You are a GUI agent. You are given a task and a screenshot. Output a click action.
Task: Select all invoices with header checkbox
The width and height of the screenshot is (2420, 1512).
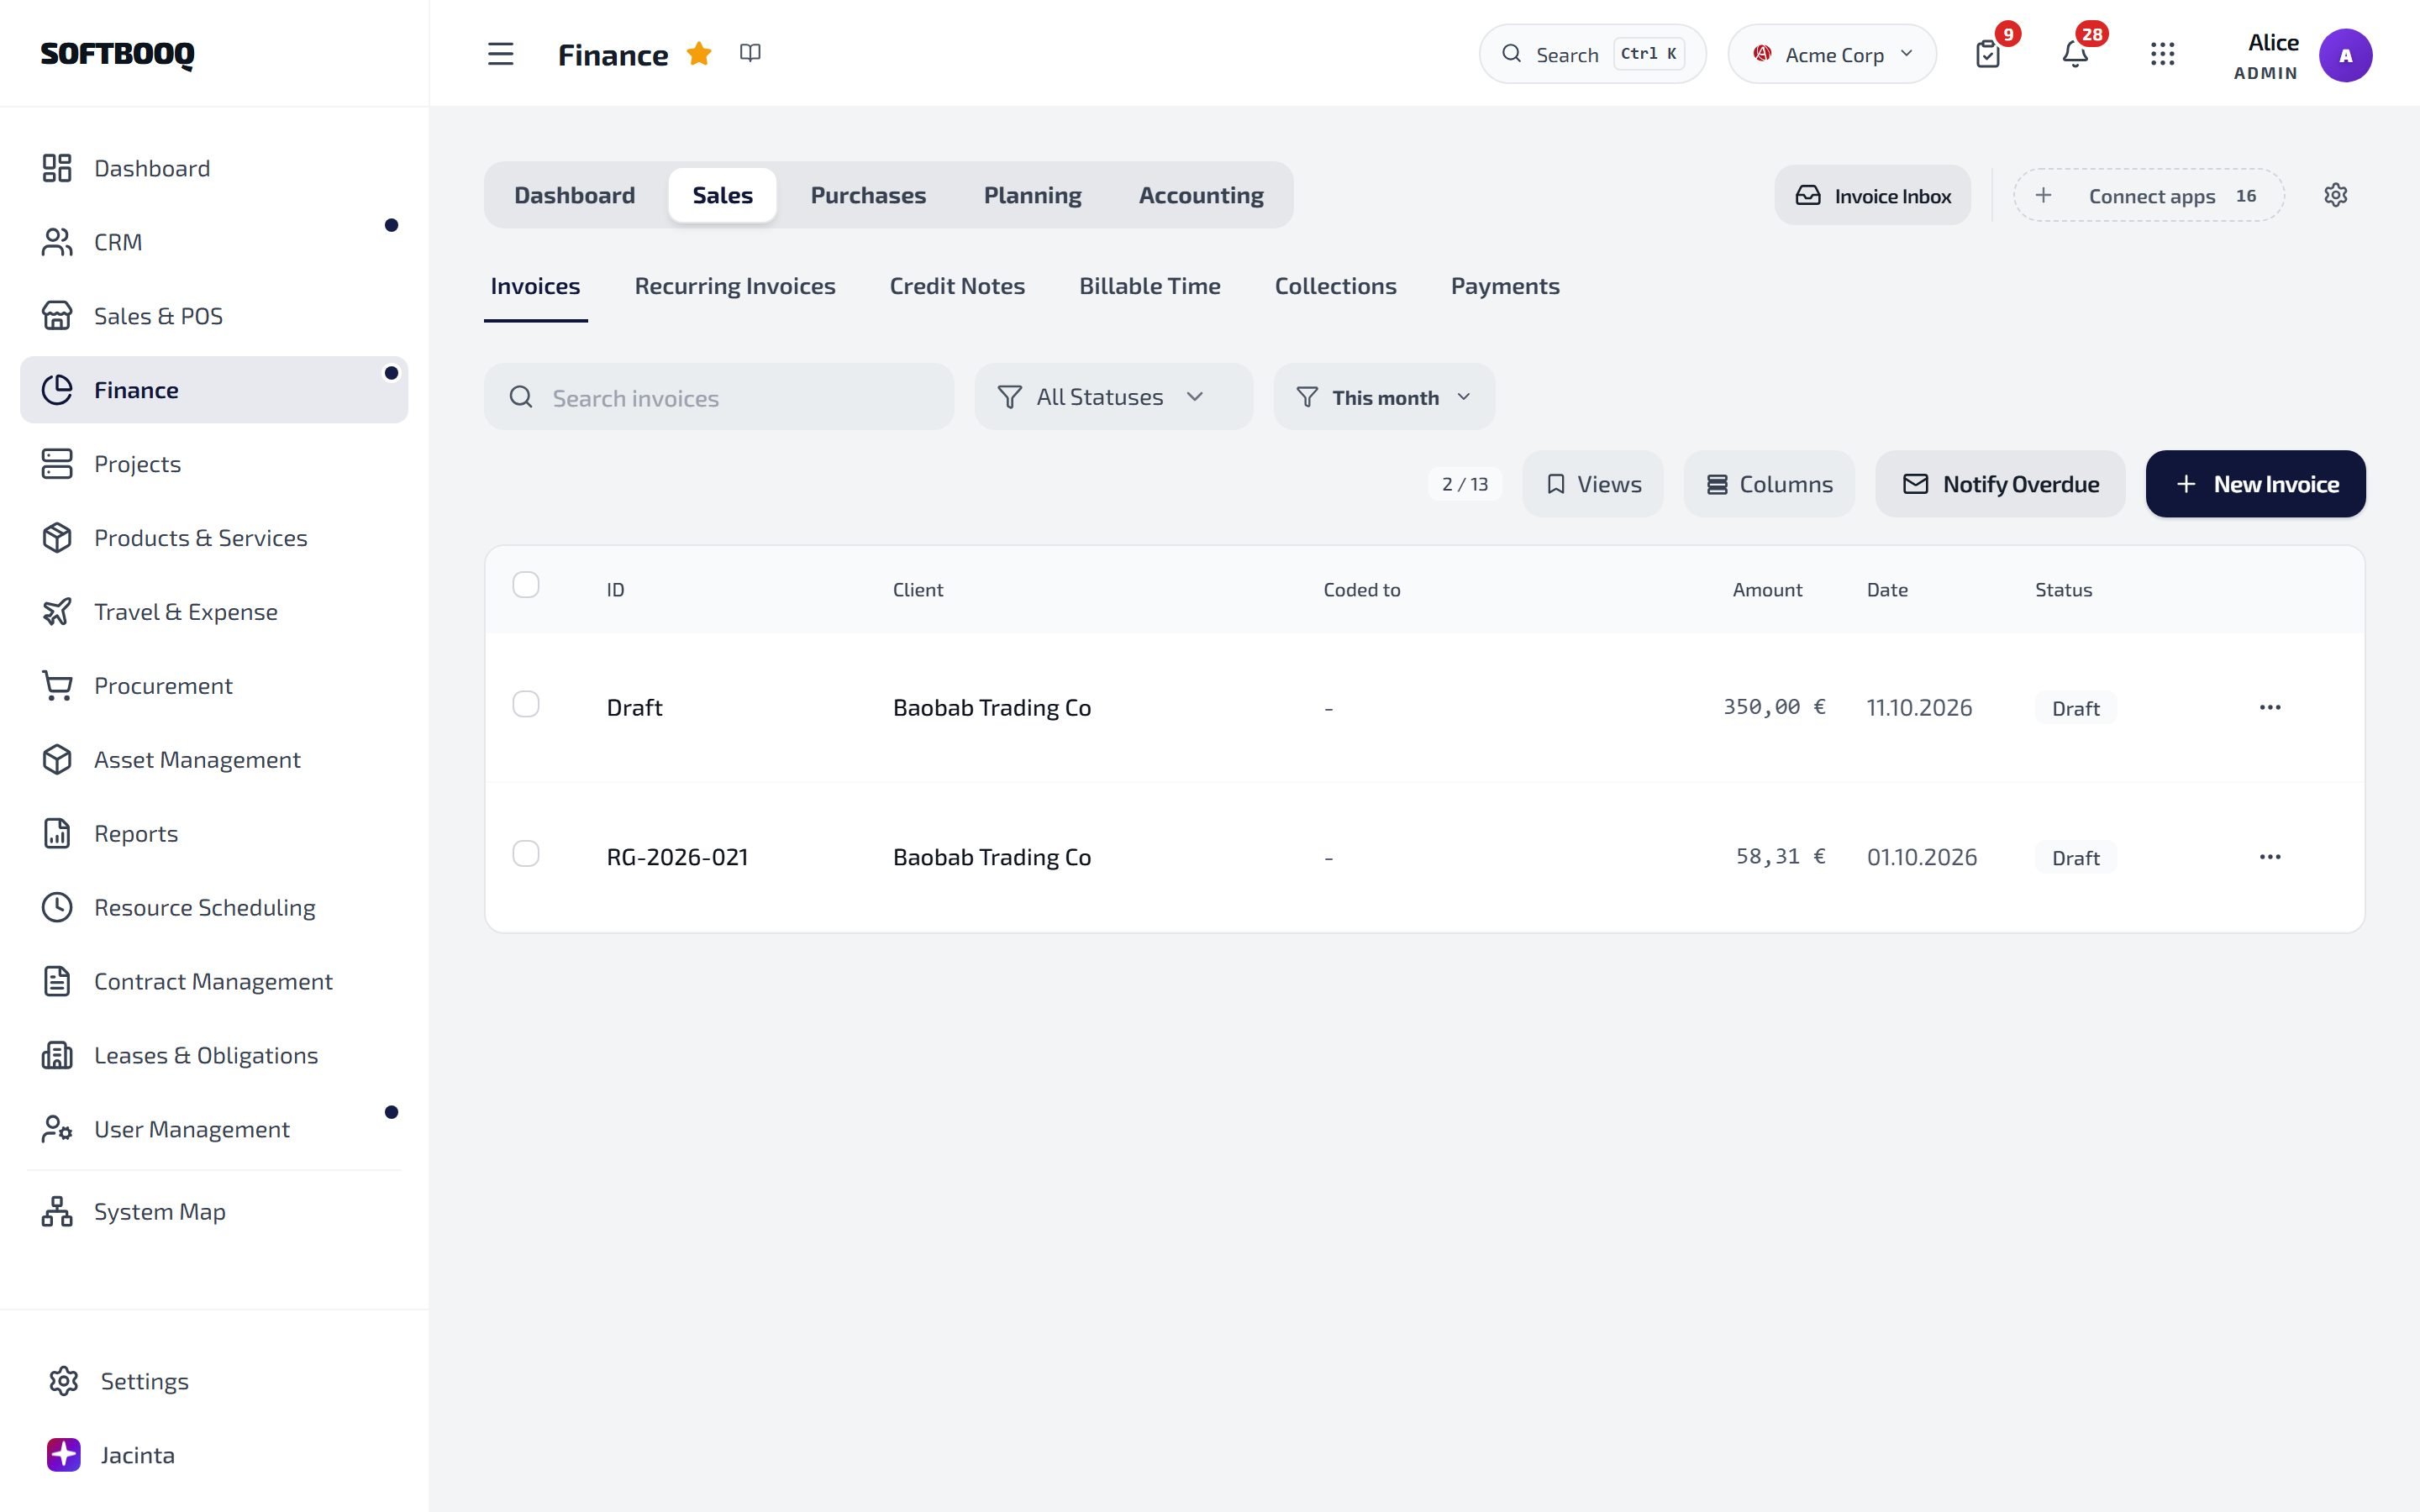pyautogui.click(x=526, y=585)
